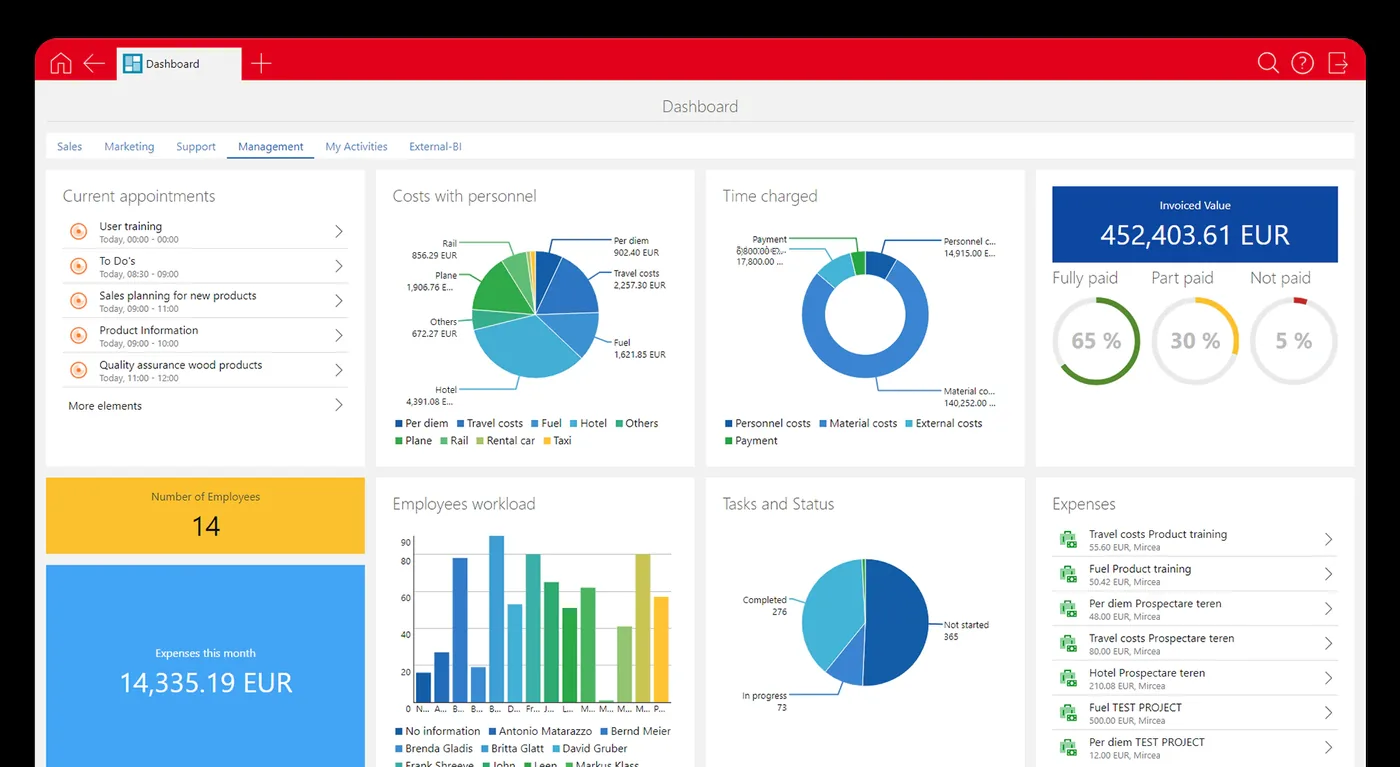This screenshot has height=767, width=1400.
Task: Toggle Antonio Matarazzo legend in workload chart
Action: coord(538,731)
